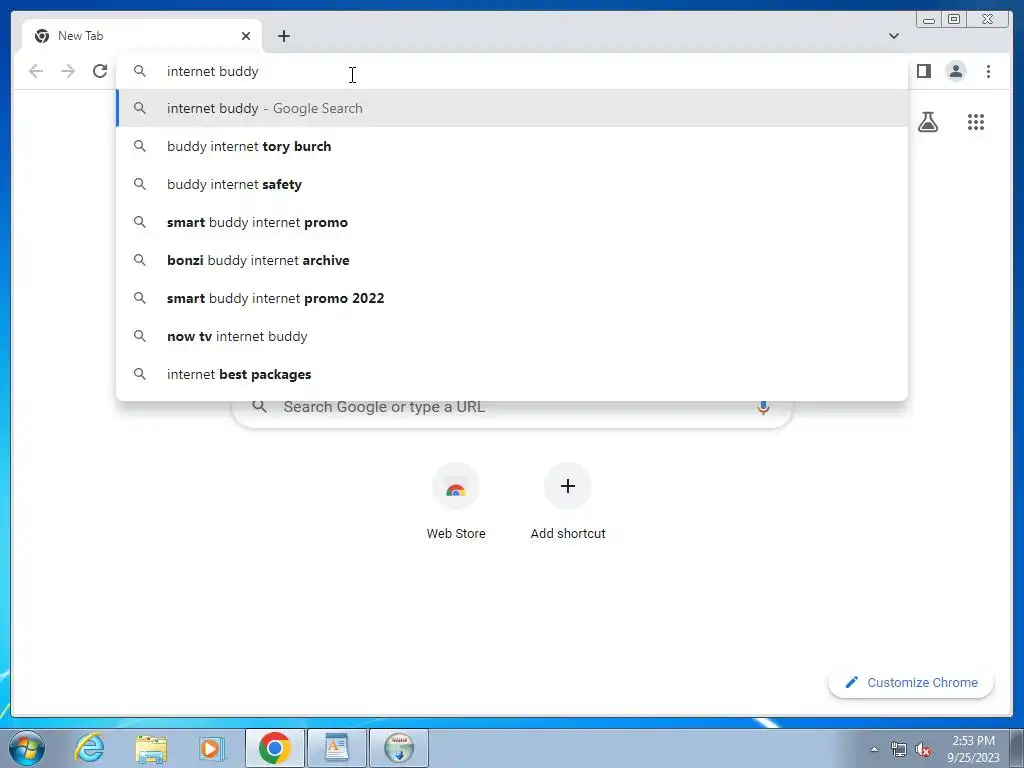Open File Explorer from taskbar
1024x768 pixels.
(151, 748)
